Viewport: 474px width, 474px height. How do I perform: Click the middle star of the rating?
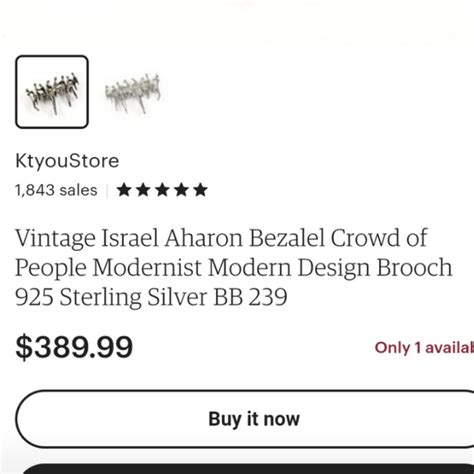[x=162, y=190]
